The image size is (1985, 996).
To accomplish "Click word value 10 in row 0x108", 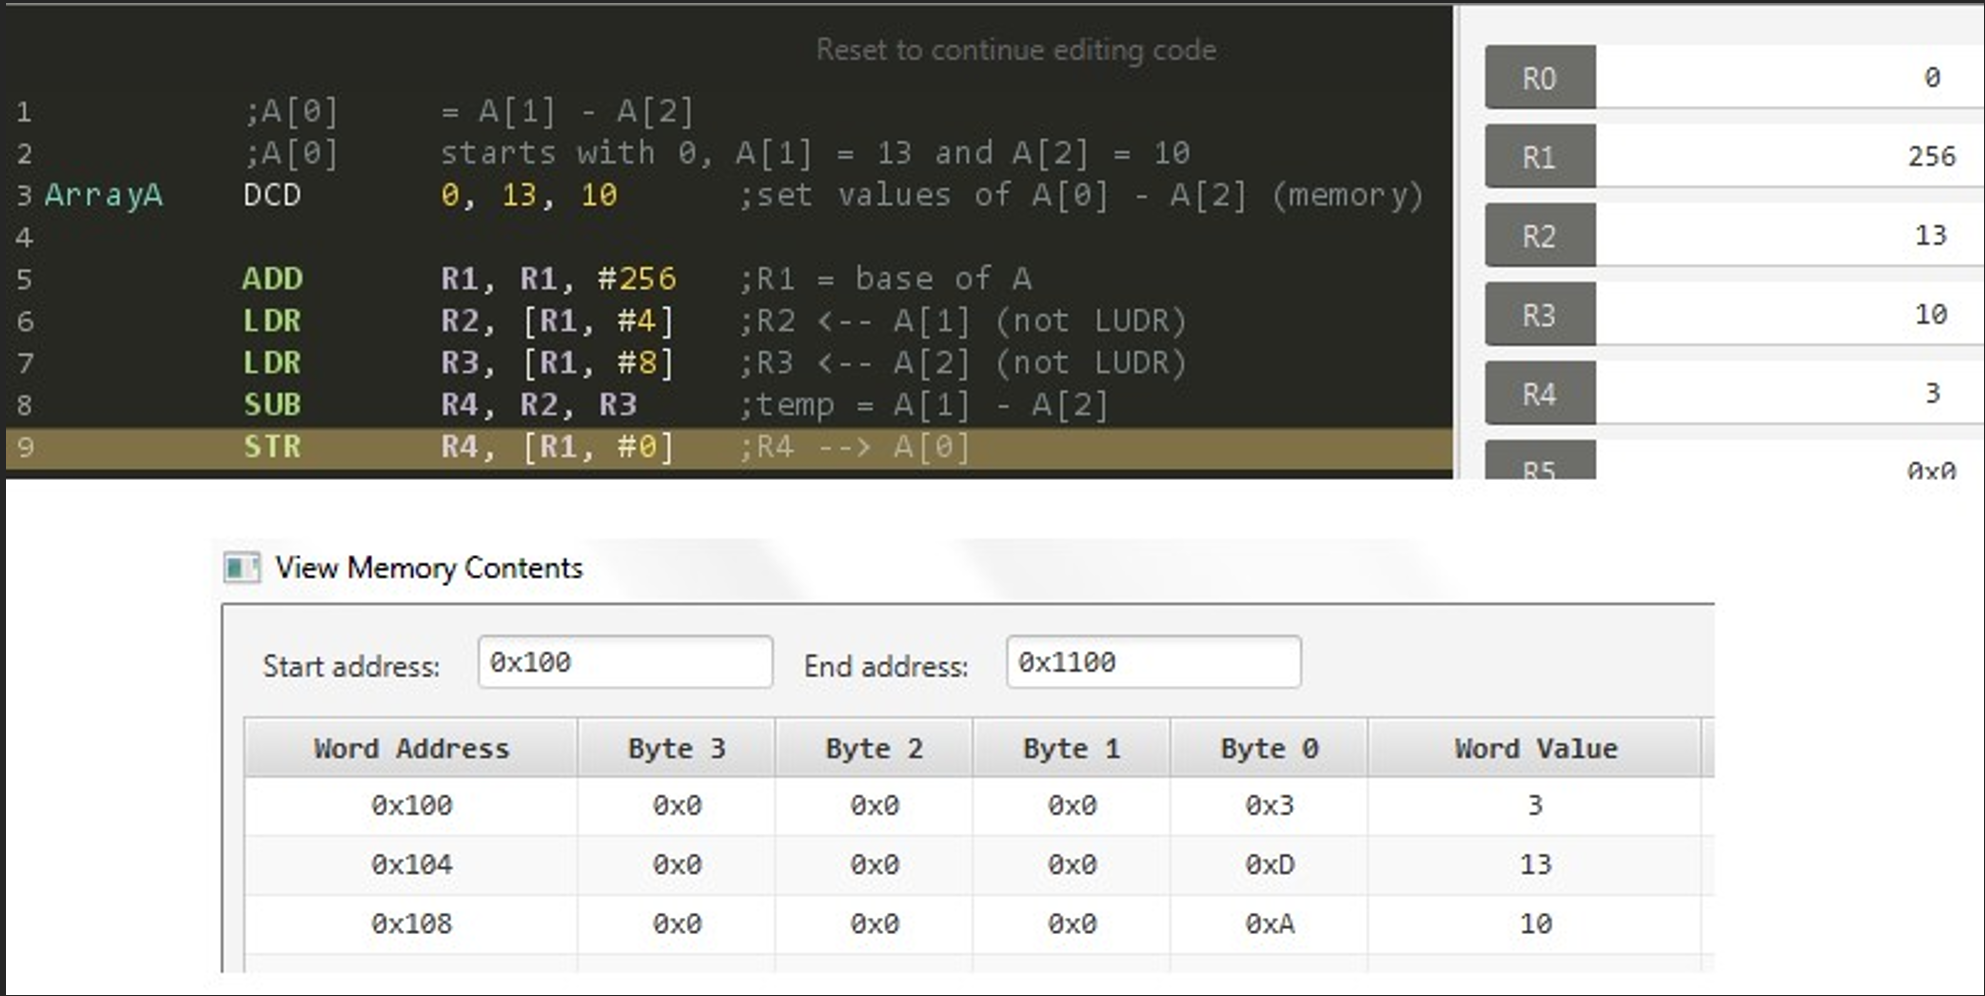I will (1535, 923).
